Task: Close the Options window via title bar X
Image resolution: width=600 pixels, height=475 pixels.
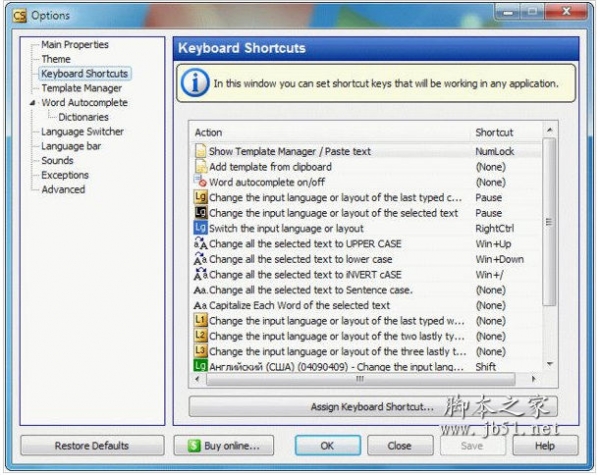Action: point(566,12)
